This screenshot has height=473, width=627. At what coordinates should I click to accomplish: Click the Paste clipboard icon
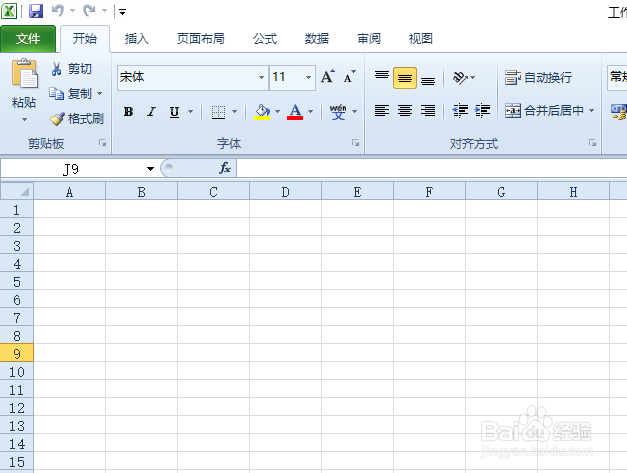pyautogui.click(x=24, y=73)
